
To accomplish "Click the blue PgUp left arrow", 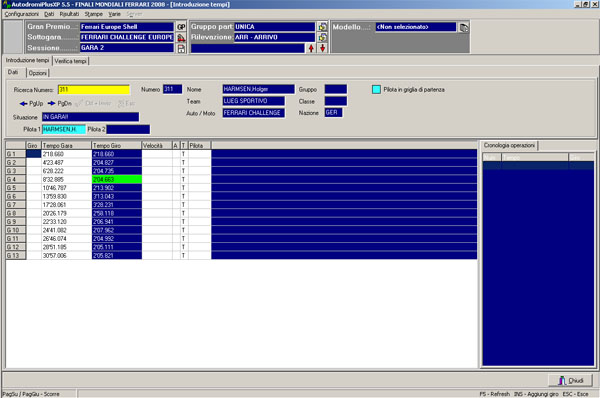I will pos(23,103).
